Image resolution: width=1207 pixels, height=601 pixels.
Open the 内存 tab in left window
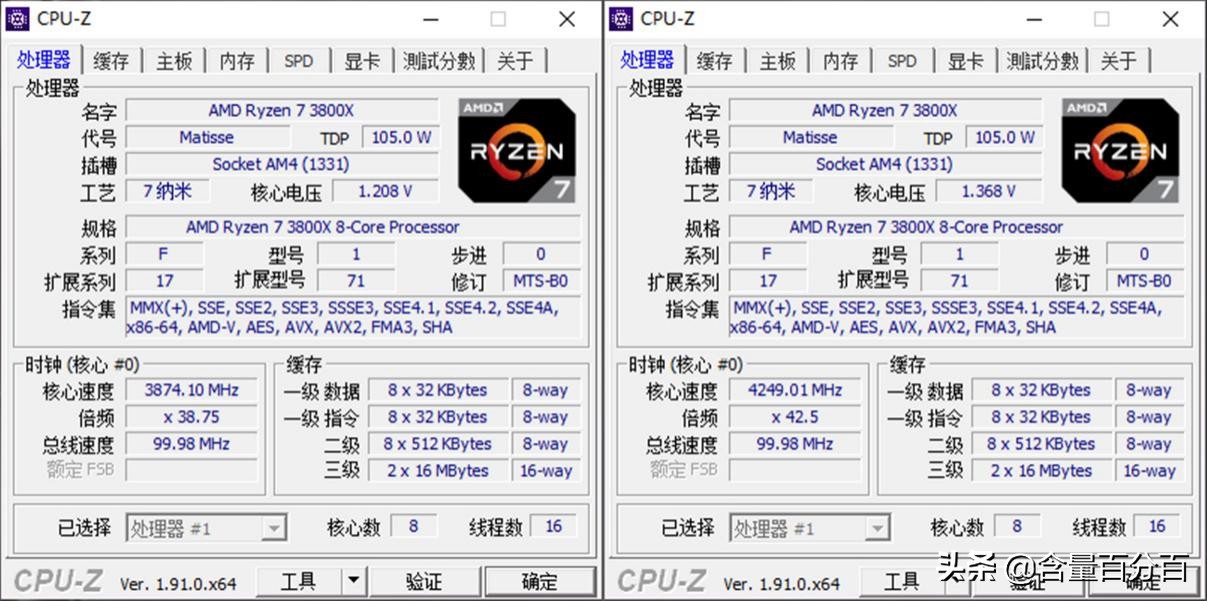[x=237, y=60]
